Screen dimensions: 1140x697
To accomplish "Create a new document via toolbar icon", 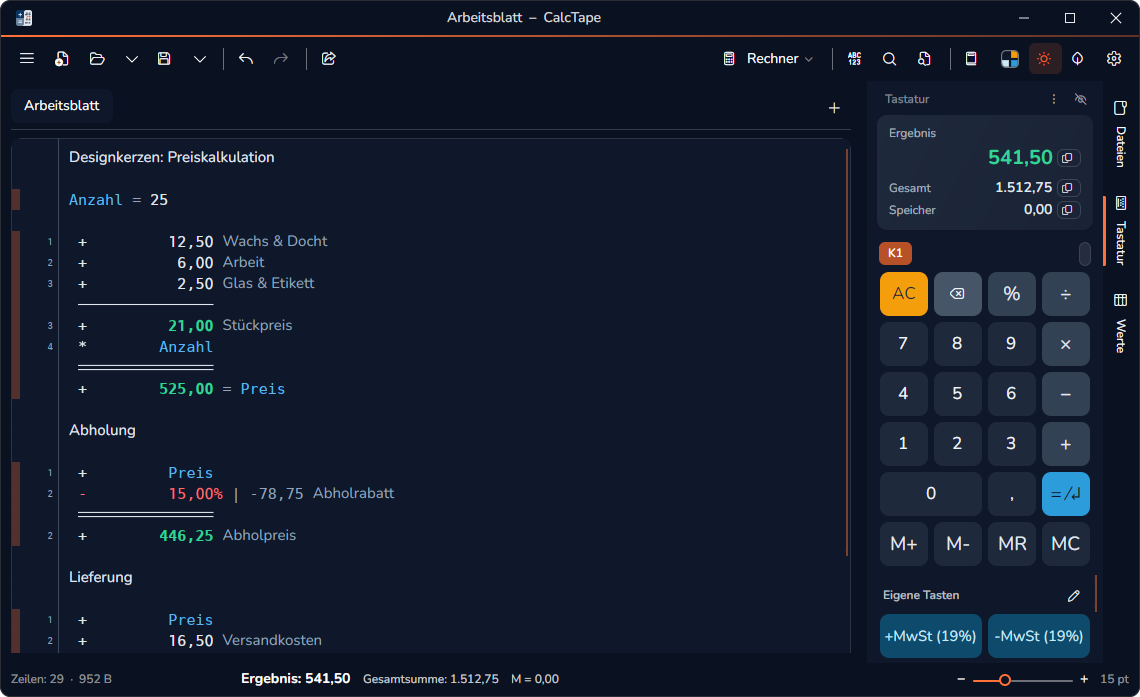I will [x=62, y=58].
